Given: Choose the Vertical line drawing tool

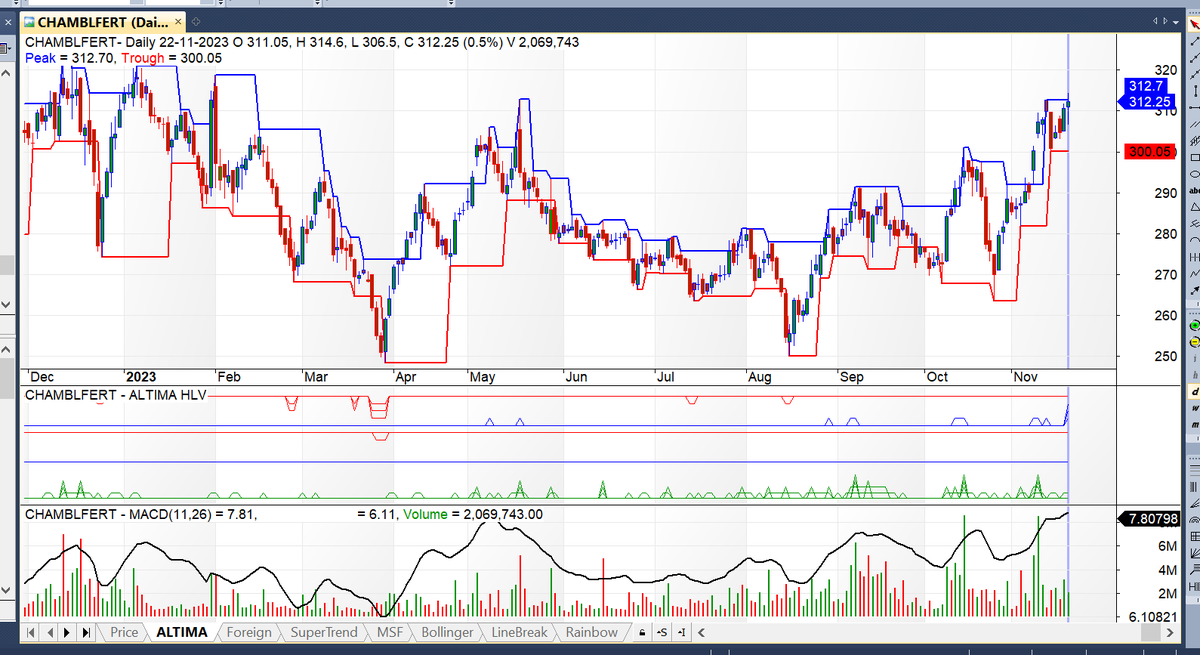Looking at the screenshot, I should [1194, 91].
